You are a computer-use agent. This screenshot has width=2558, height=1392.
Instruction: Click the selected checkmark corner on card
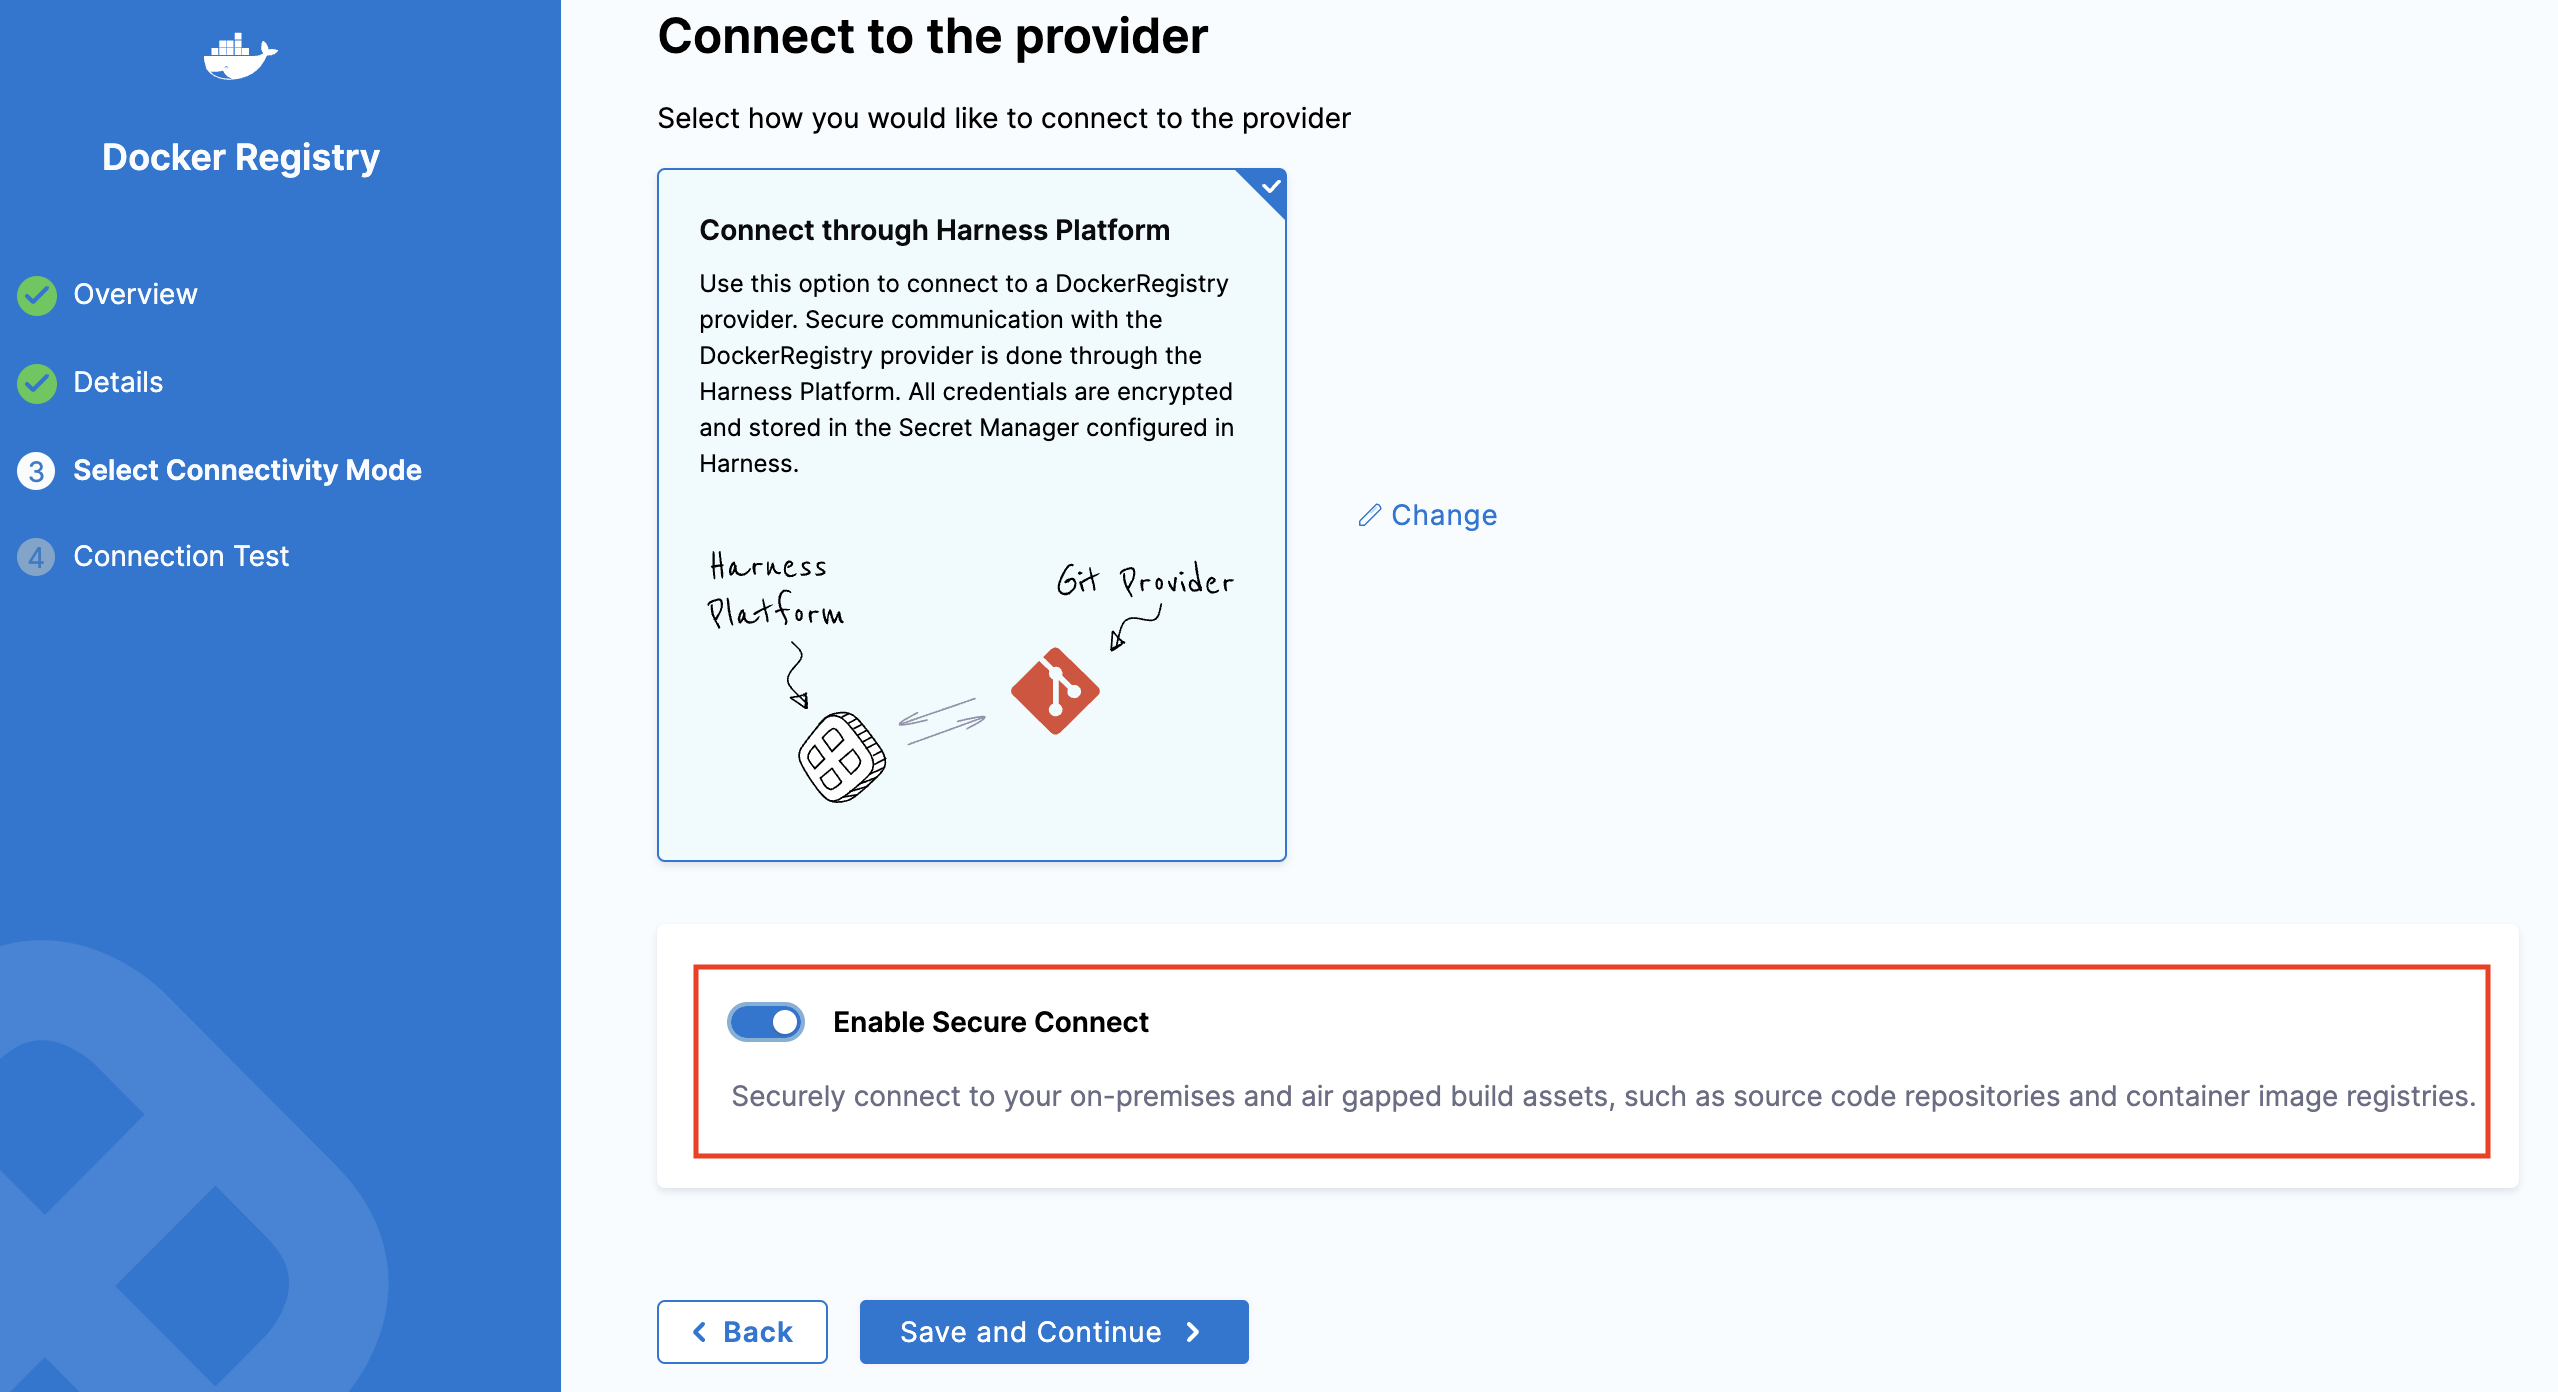[1270, 187]
